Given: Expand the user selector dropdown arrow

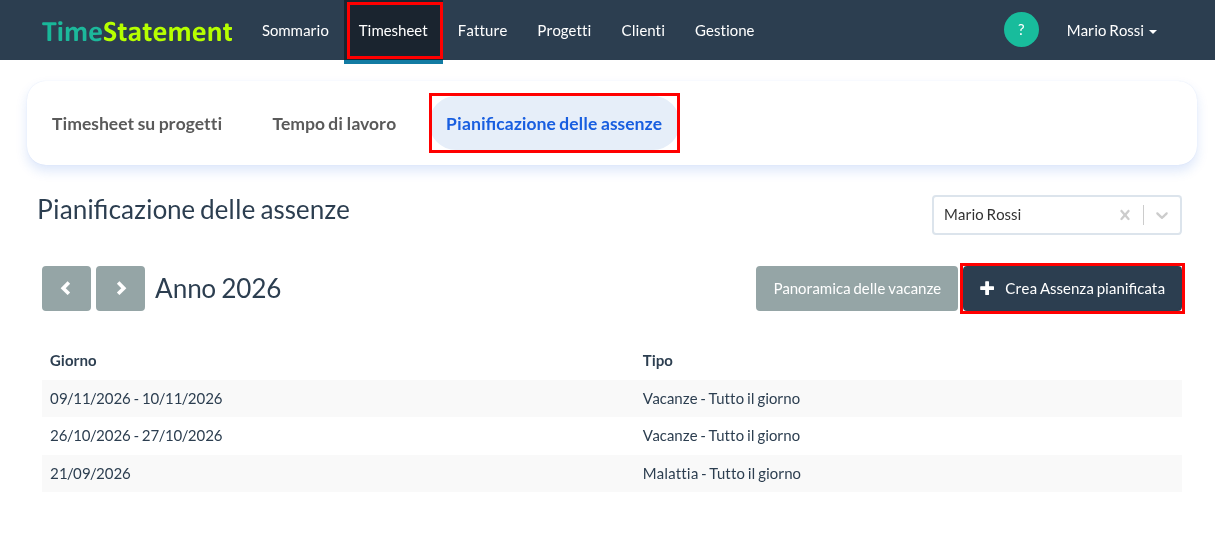Looking at the screenshot, I should (x=1162, y=215).
